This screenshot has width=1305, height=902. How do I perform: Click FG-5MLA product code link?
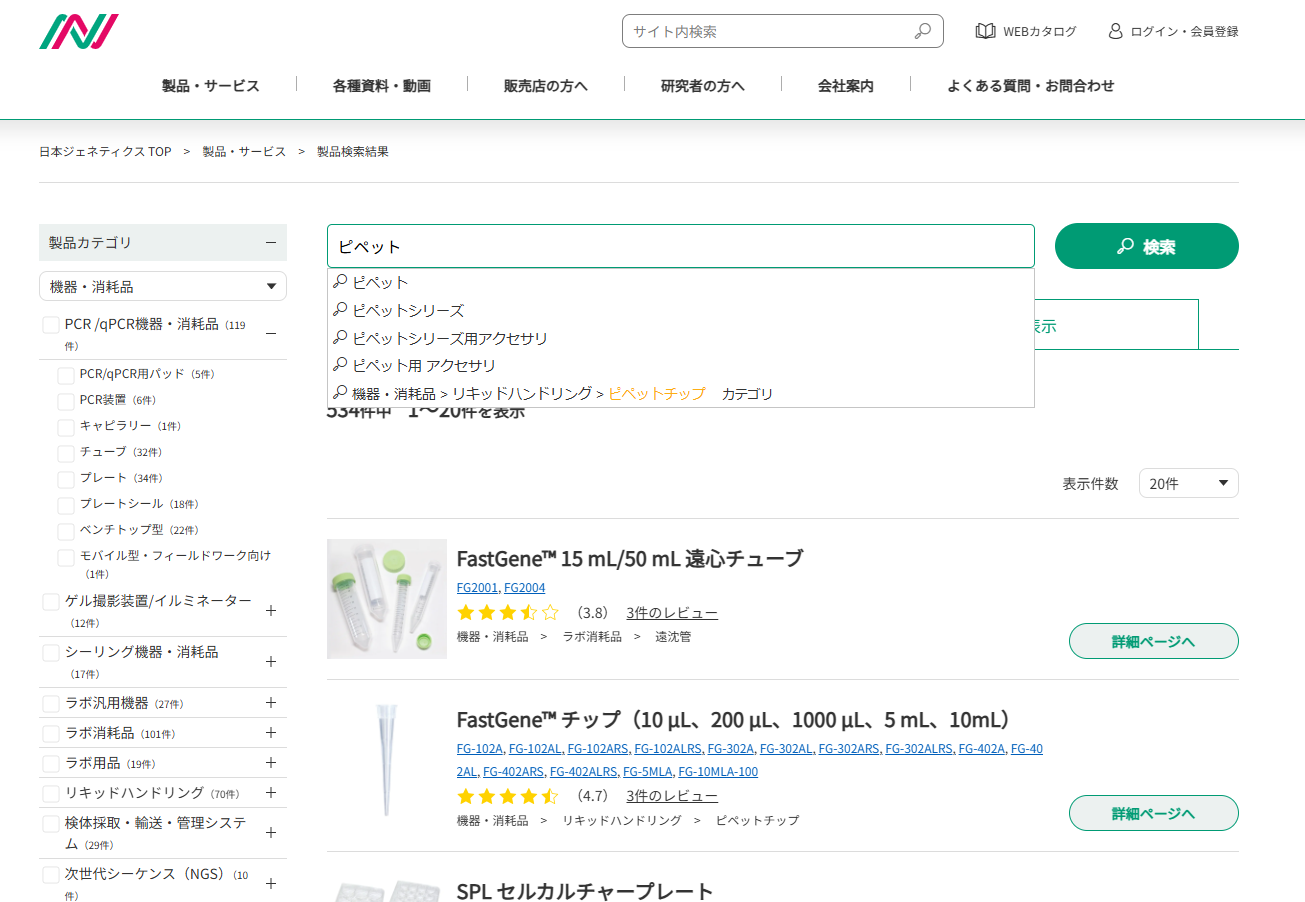pos(647,772)
